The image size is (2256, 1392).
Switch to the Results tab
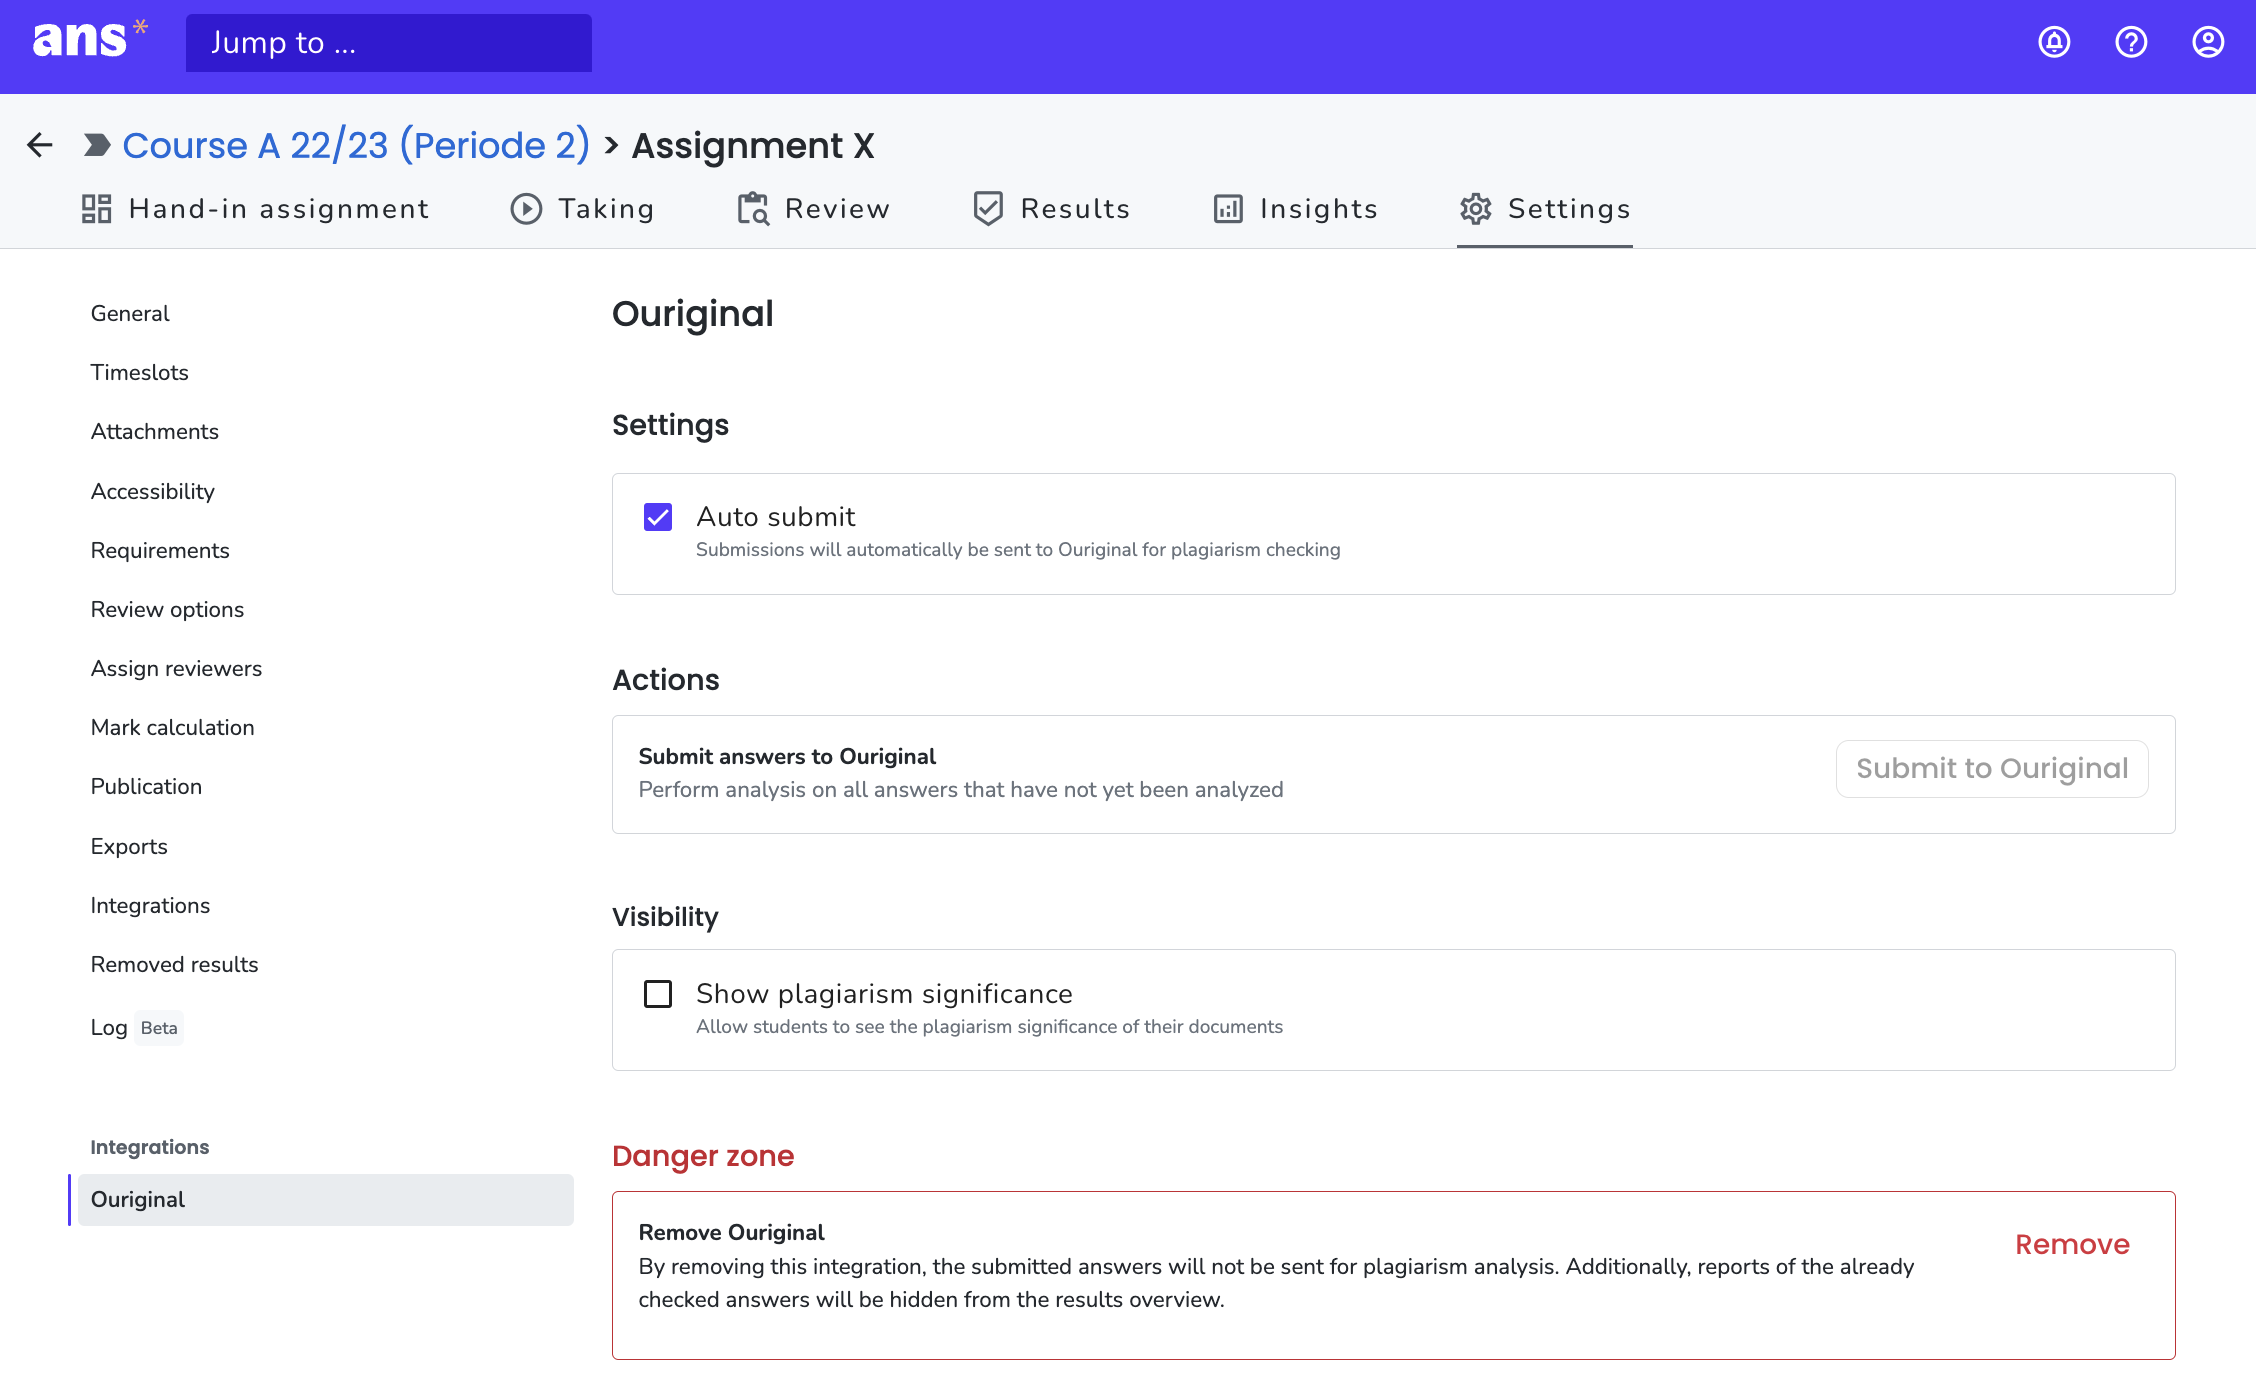[x=1051, y=208]
